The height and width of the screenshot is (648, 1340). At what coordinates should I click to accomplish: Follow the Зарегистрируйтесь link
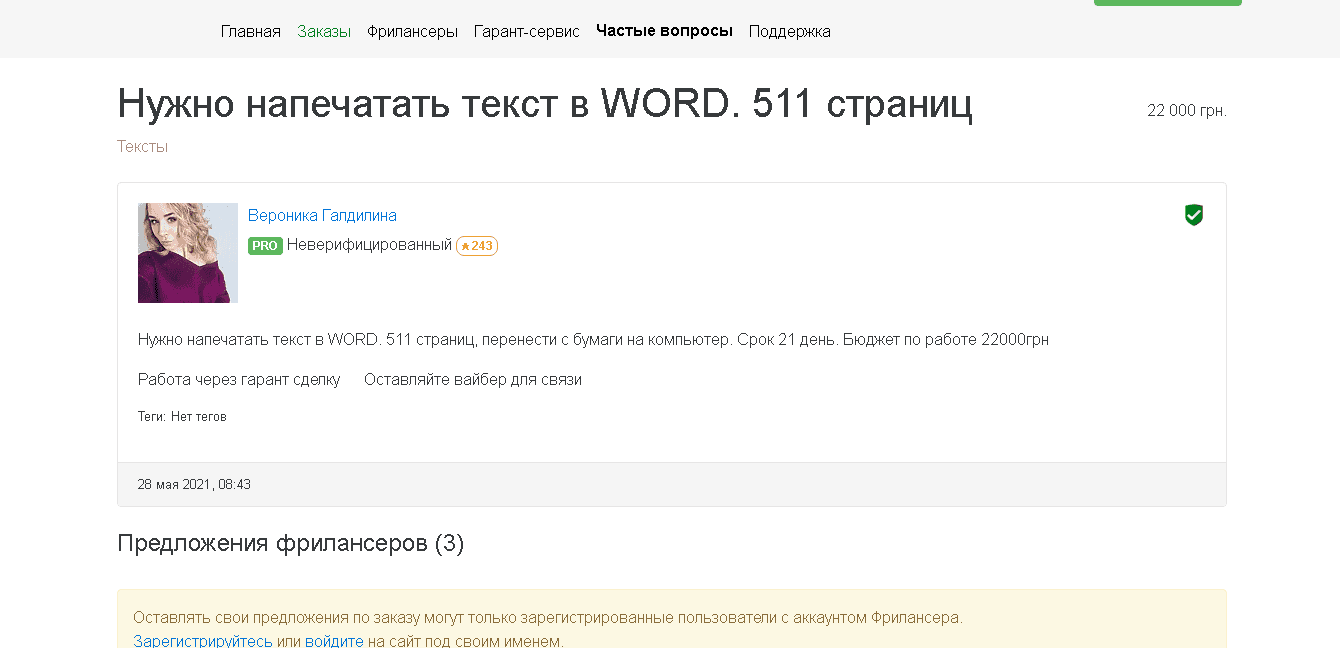[203, 640]
